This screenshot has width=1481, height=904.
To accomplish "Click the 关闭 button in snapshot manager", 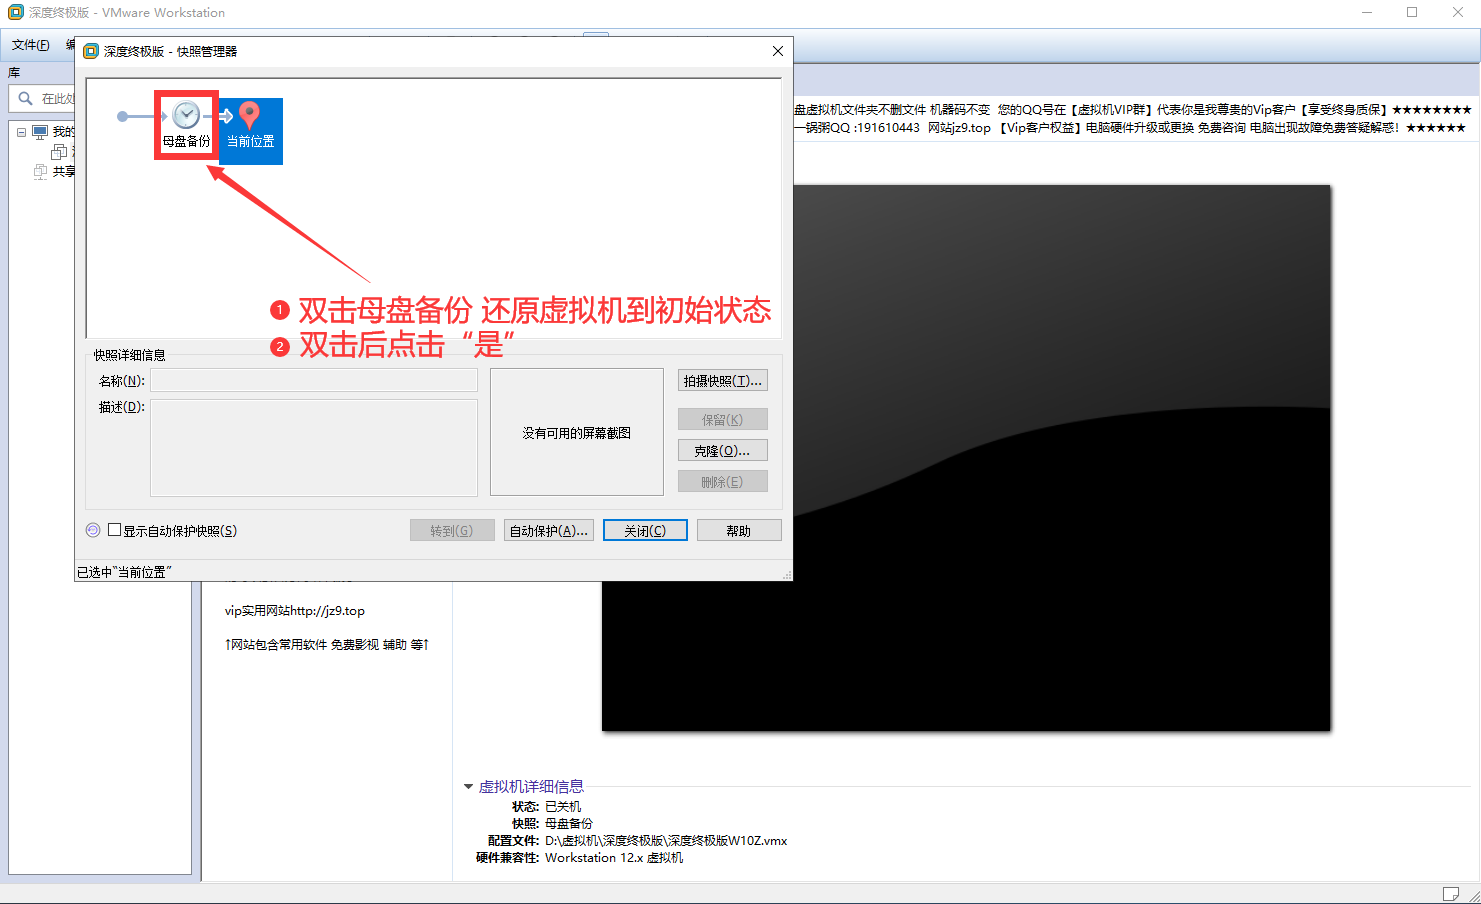I will 645,531.
